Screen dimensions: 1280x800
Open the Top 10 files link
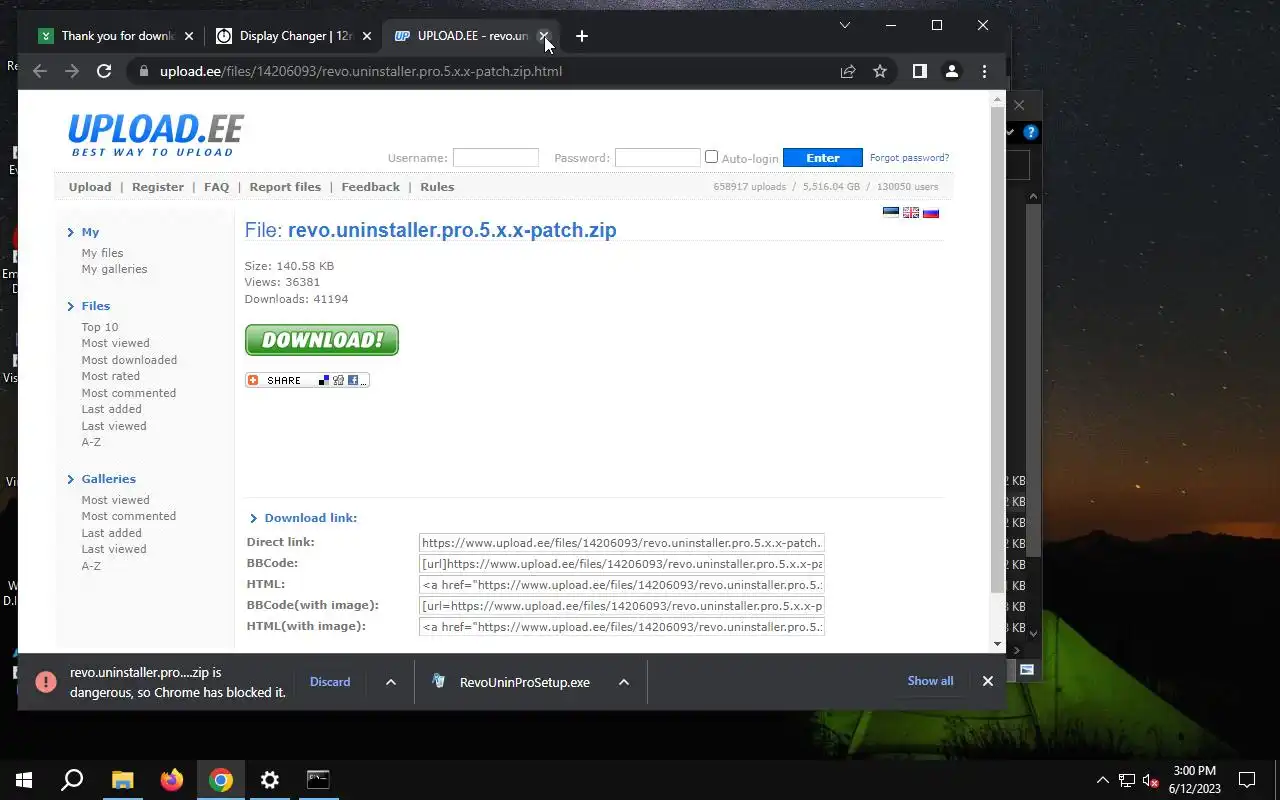[100, 327]
